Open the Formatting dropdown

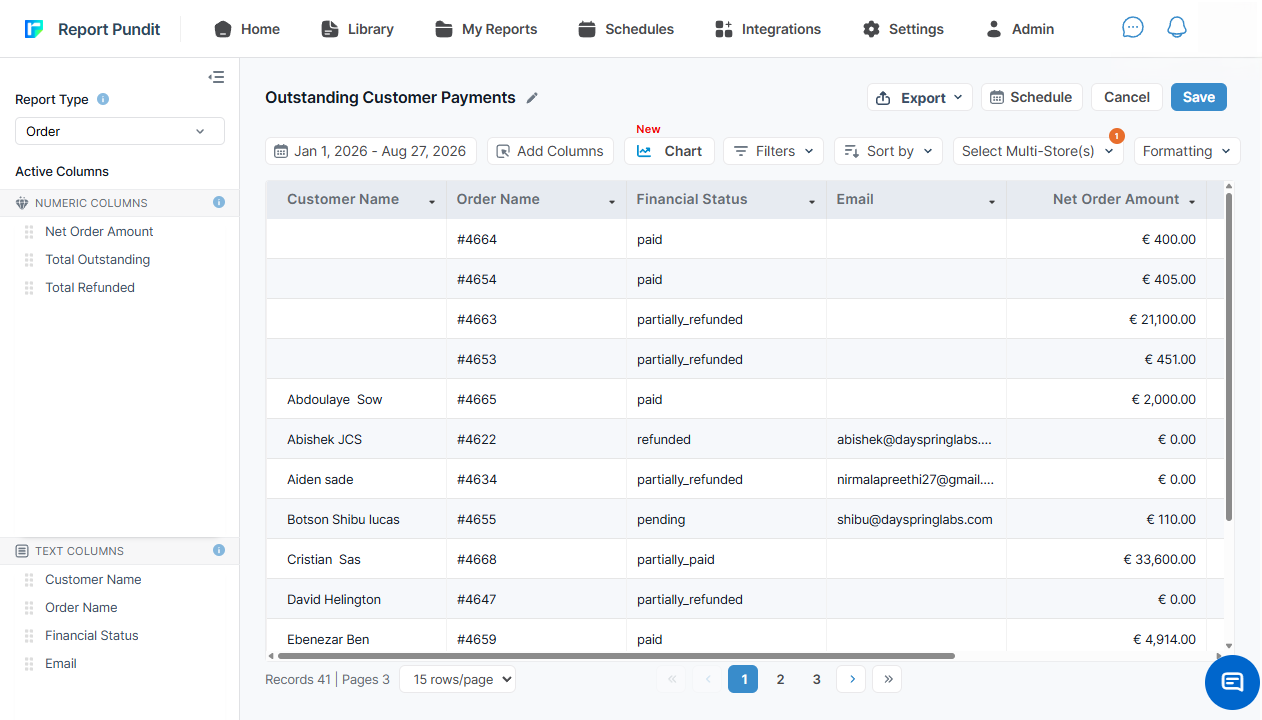pos(1187,151)
